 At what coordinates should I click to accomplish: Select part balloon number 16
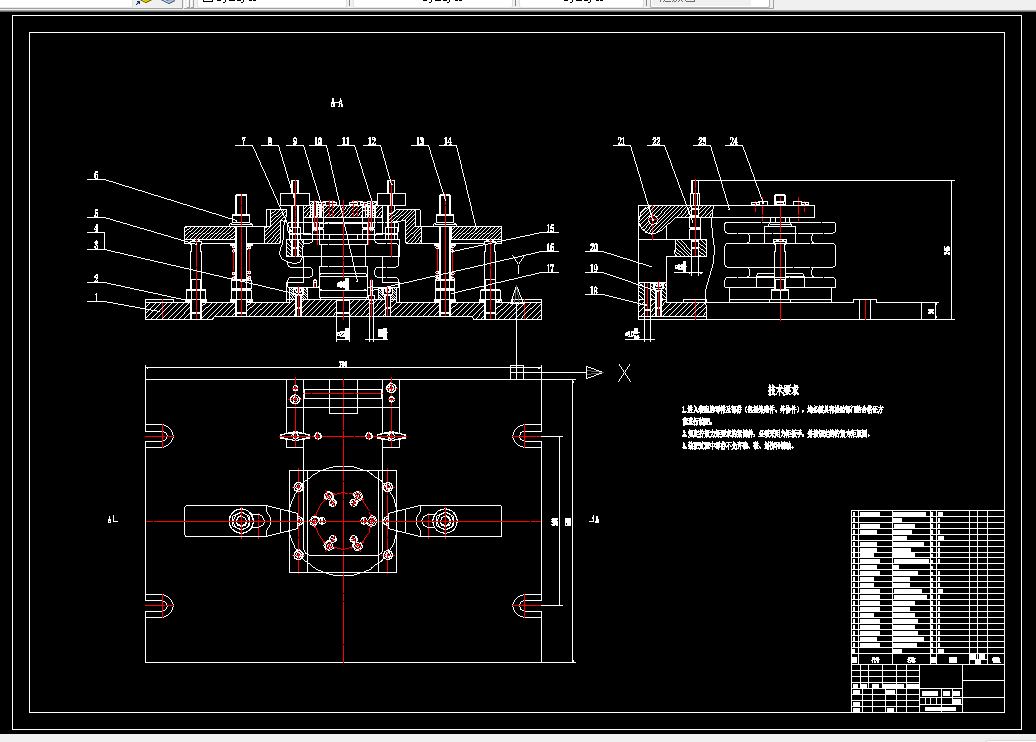coord(550,248)
